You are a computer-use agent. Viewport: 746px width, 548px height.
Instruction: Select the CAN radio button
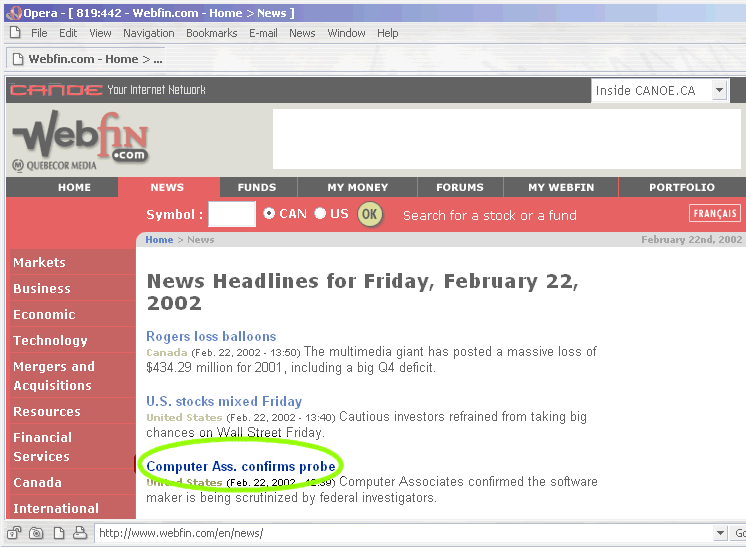[x=269, y=214]
